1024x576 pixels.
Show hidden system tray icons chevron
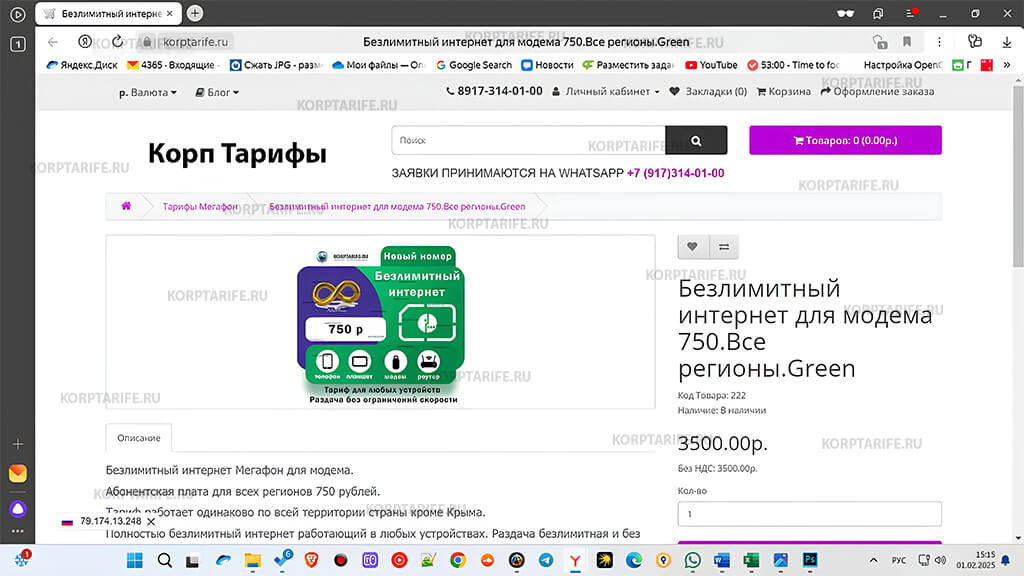coord(873,560)
